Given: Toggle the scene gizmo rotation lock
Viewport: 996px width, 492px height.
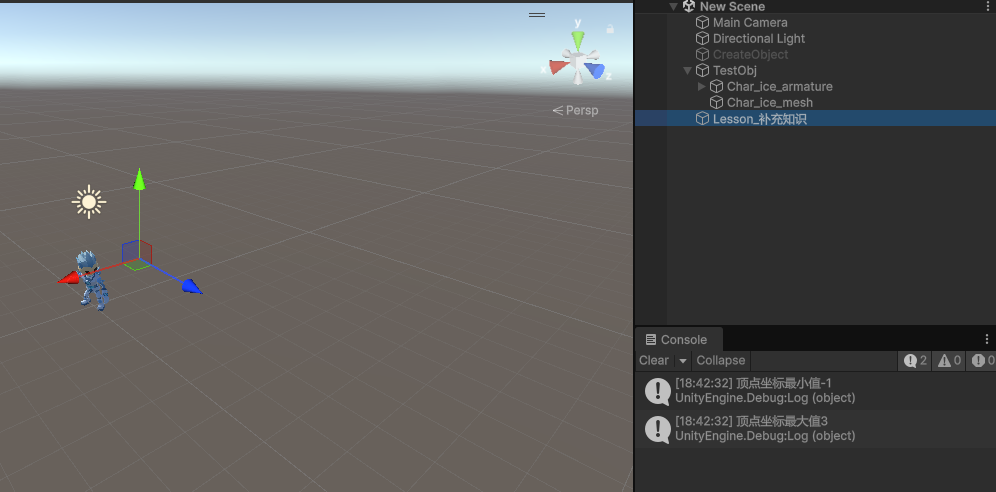Looking at the screenshot, I should point(610,29).
